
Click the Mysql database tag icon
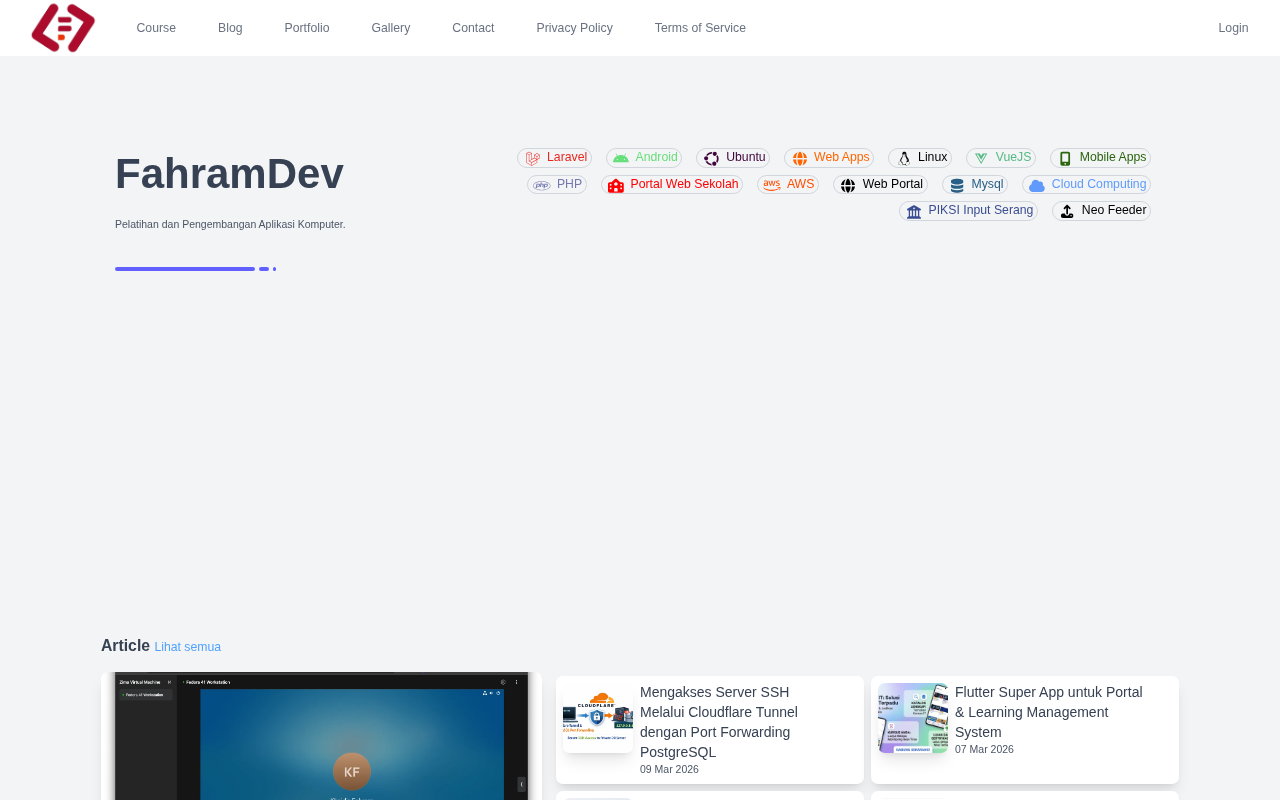pyautogui.click(x=957, y=185)
